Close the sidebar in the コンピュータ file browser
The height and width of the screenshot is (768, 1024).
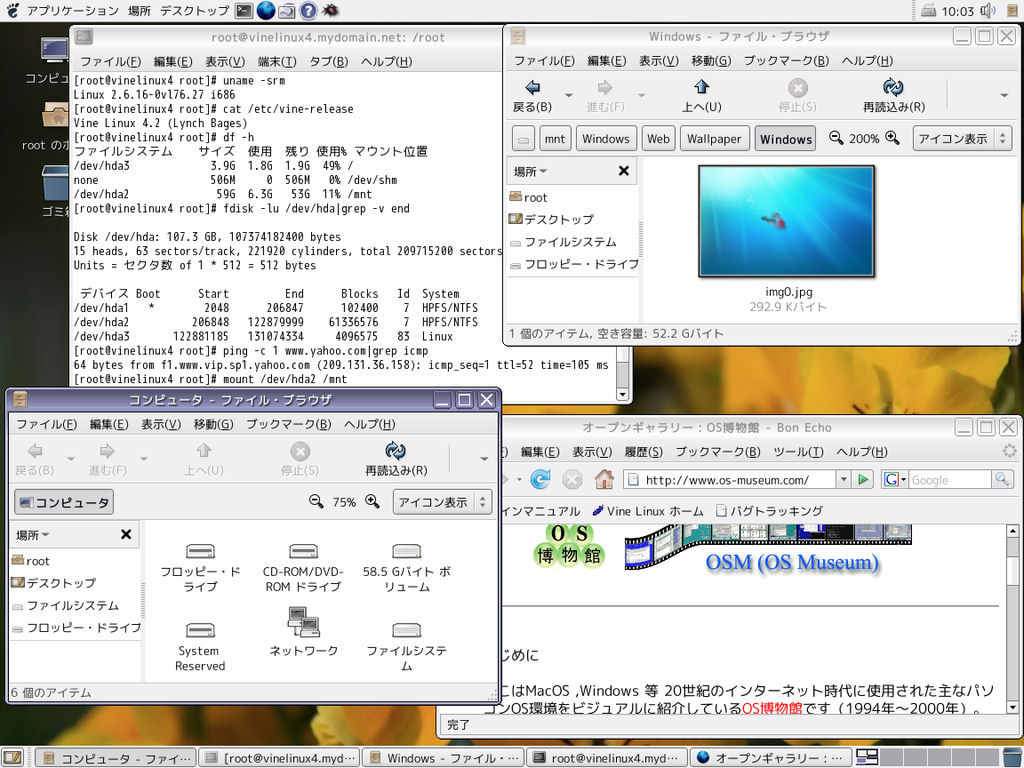pos(126,535)
